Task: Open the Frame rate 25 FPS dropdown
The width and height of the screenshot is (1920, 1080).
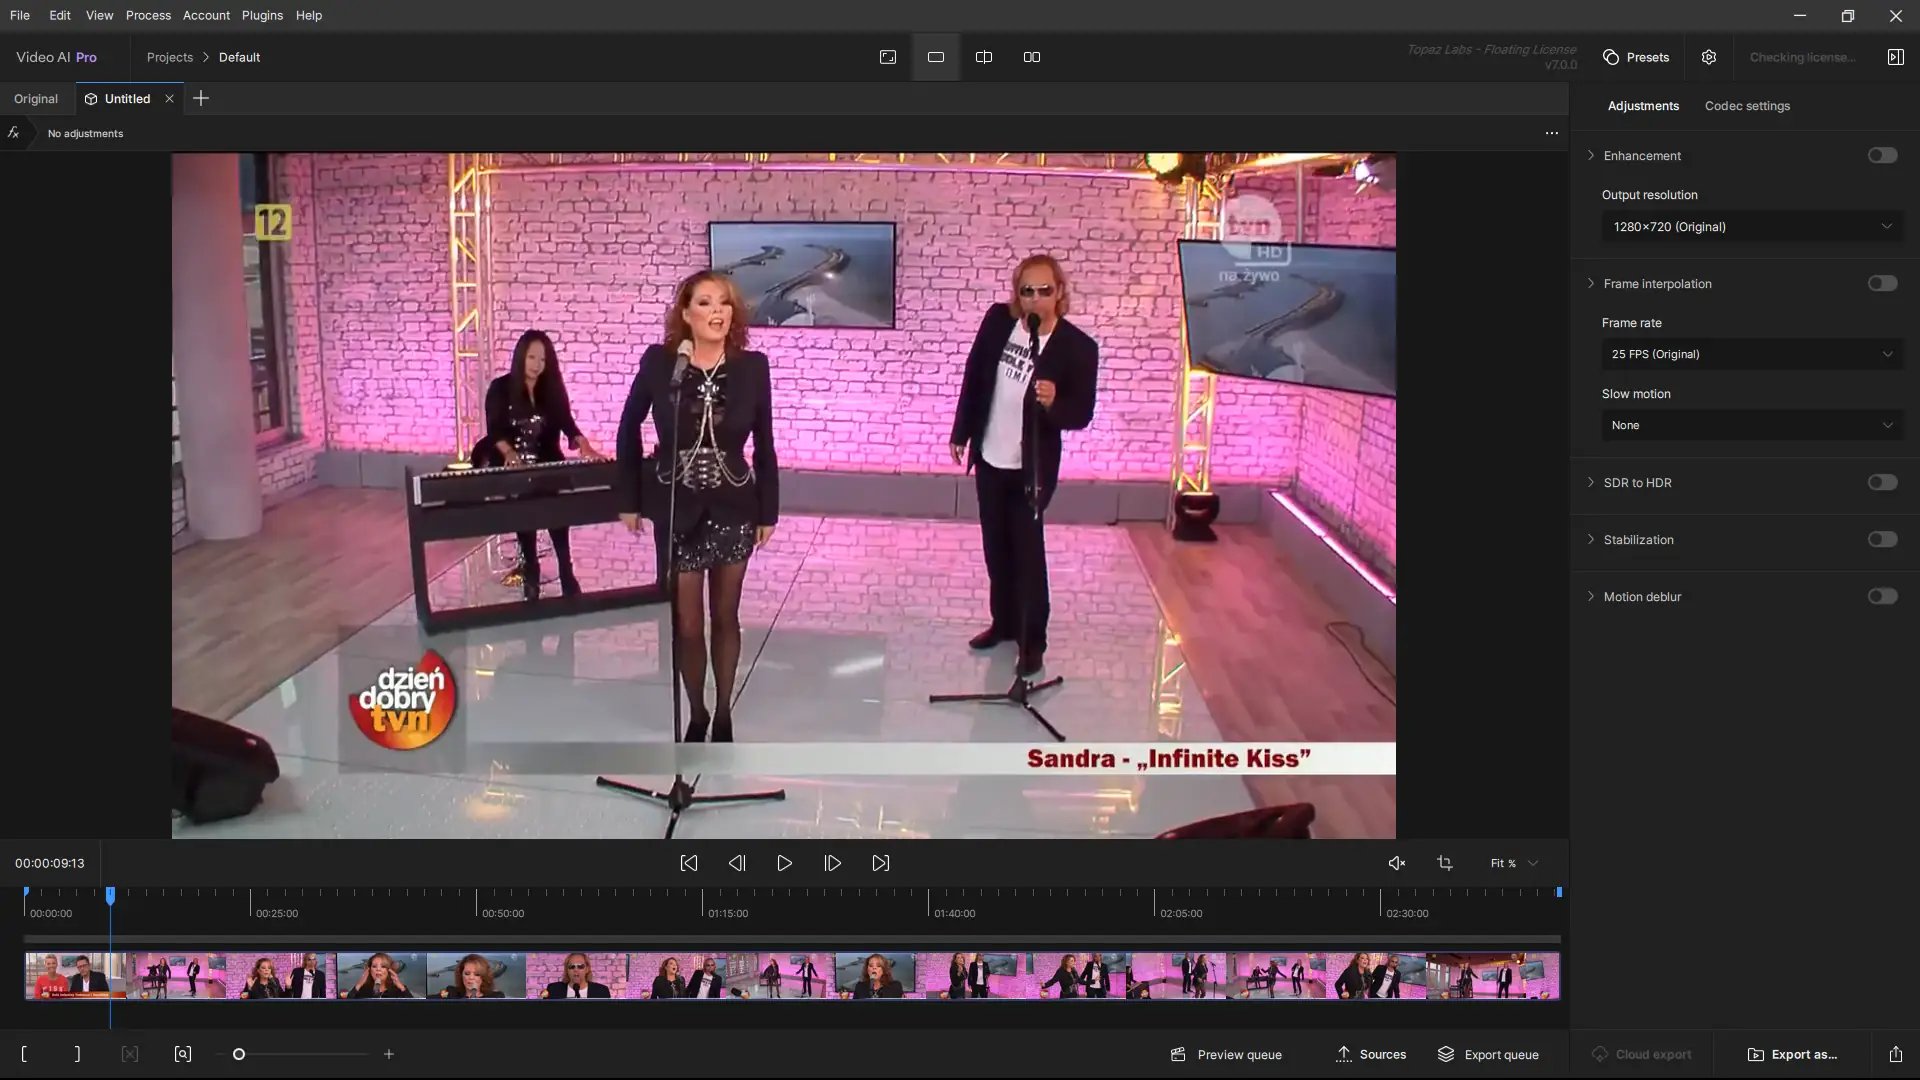Action: coord(1752,354)
